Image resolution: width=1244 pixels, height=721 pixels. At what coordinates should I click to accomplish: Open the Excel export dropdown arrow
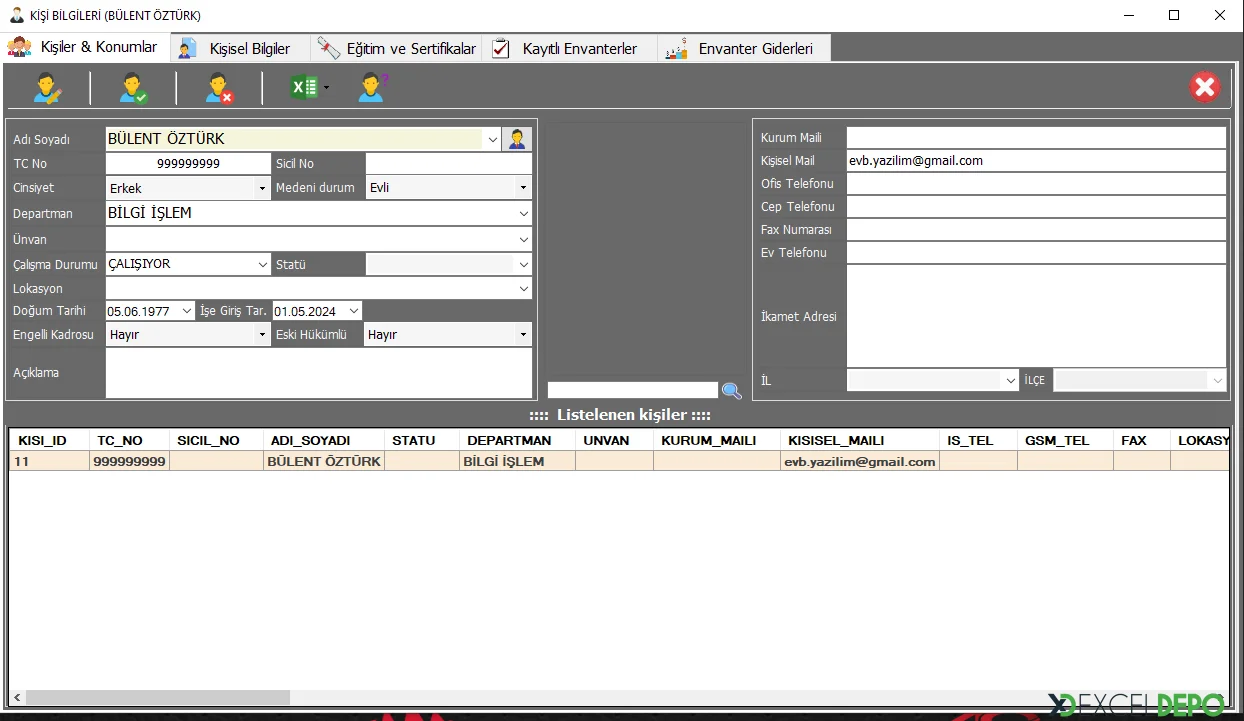click(326, 89)
